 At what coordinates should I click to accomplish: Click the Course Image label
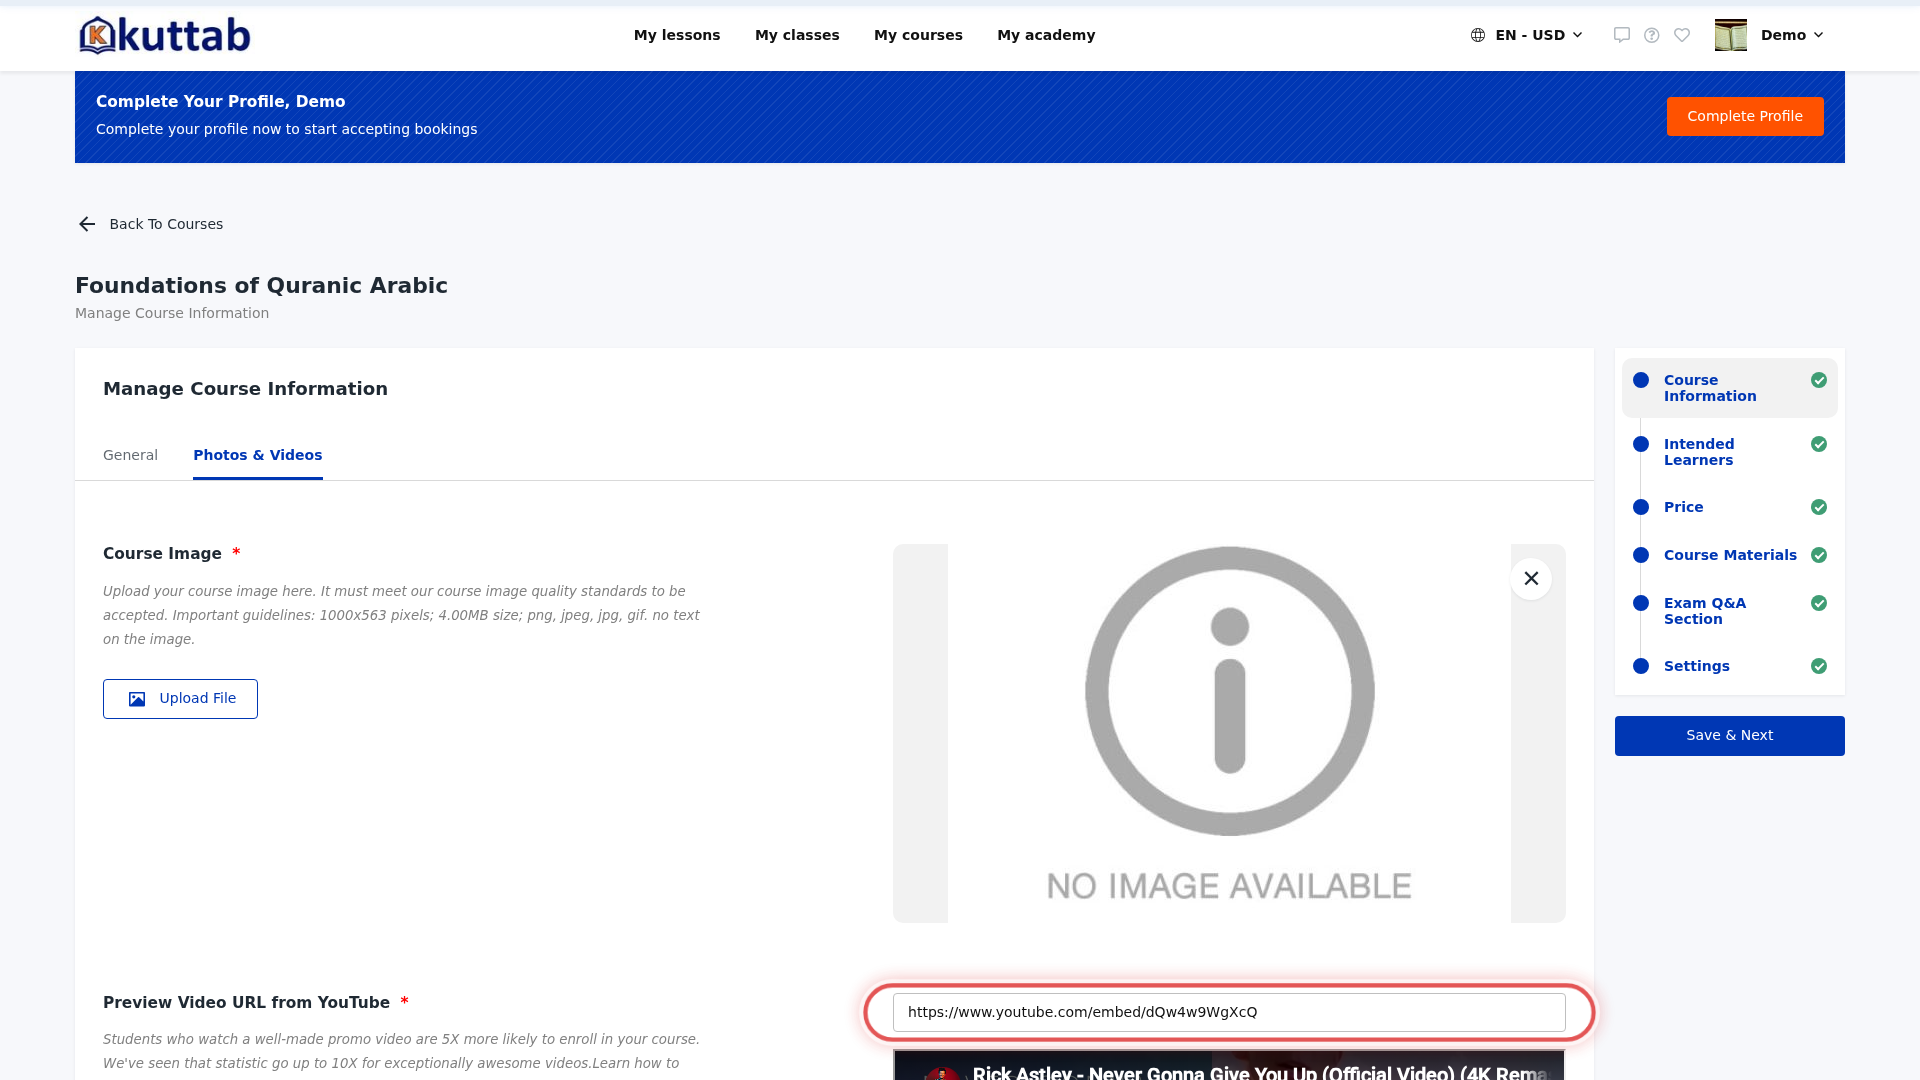(x=162, y=554)
